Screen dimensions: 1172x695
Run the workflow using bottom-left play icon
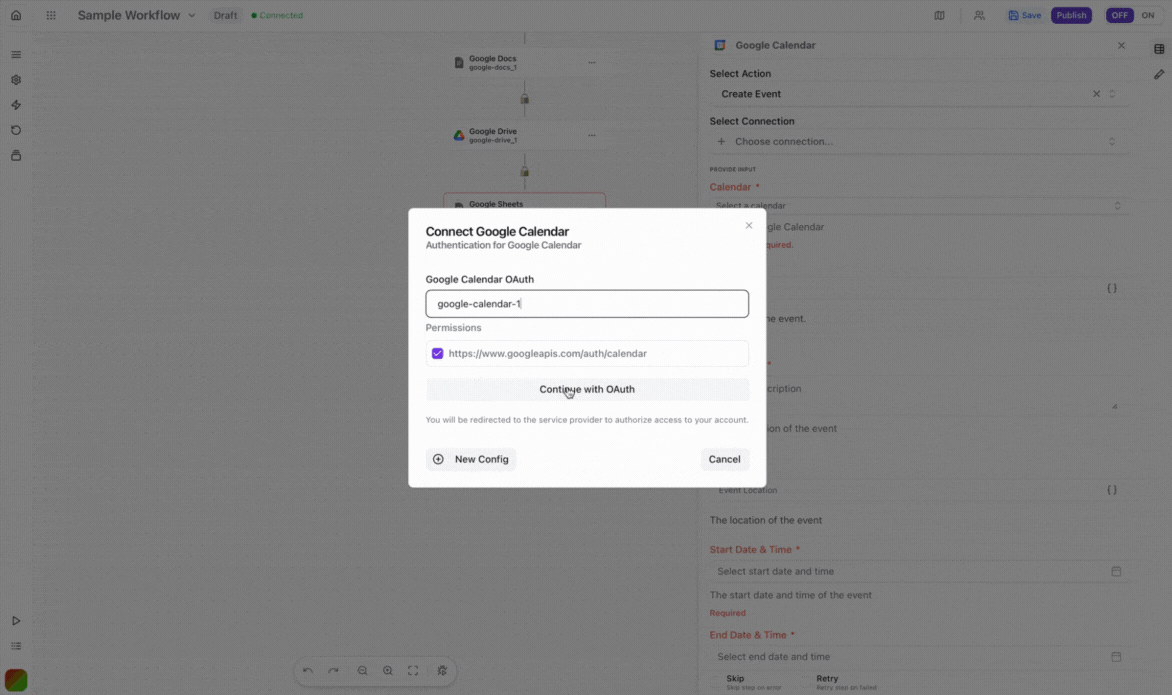16,620
